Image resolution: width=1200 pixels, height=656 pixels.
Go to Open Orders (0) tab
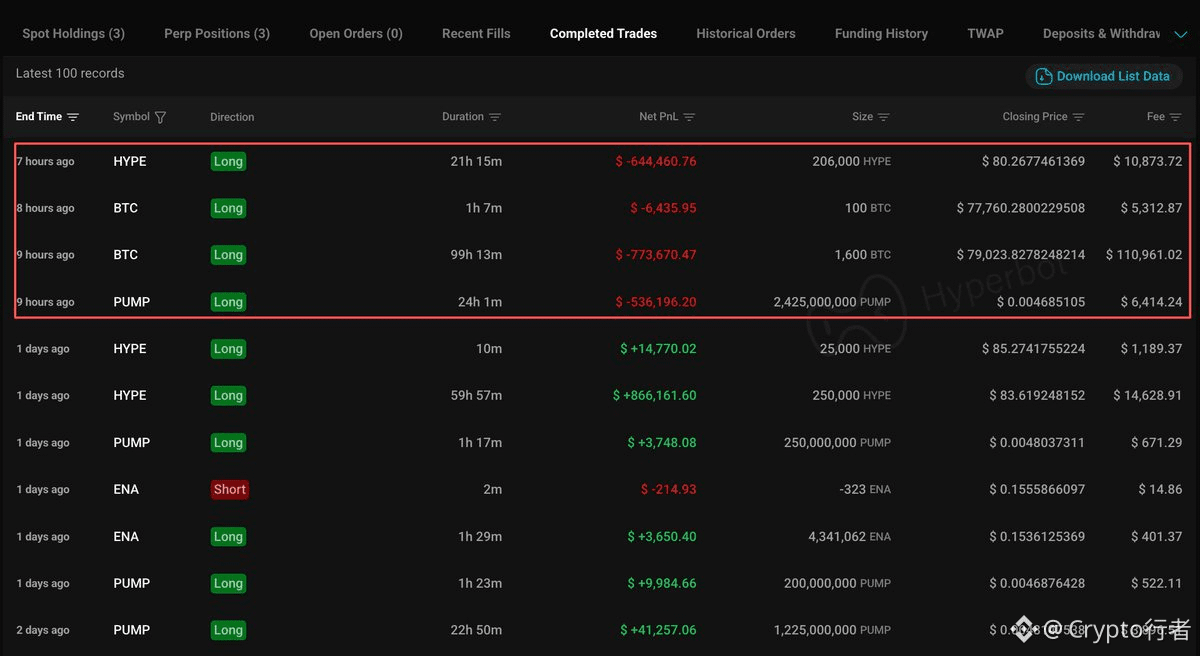356,34
